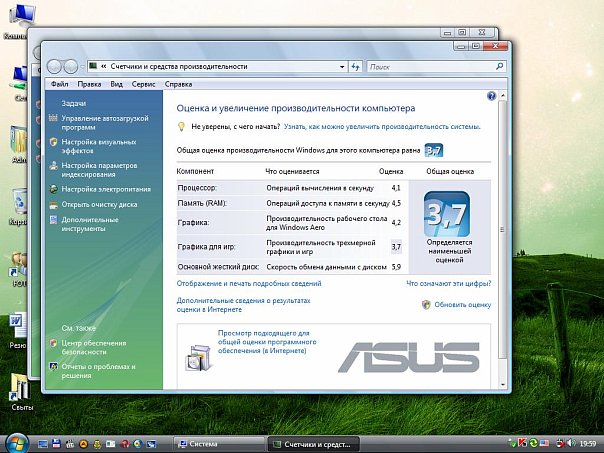The image size is (604, 453).
Task: Click the Refresh button beside address bar
Action: 356,66
